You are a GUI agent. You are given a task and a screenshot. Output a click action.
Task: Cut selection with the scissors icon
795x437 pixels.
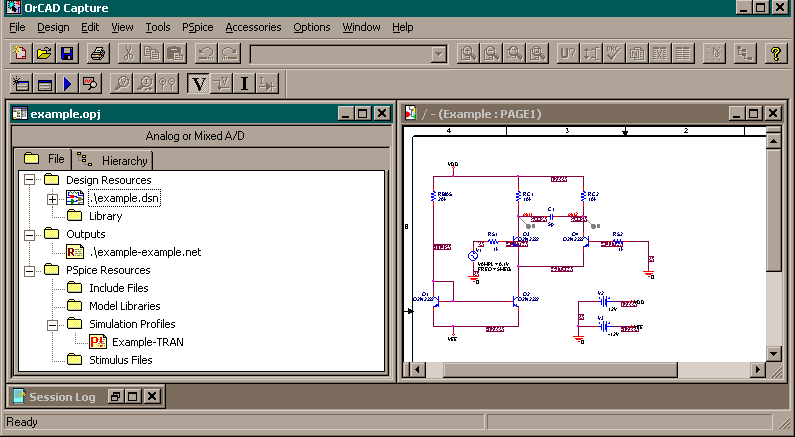coord(129,53)
